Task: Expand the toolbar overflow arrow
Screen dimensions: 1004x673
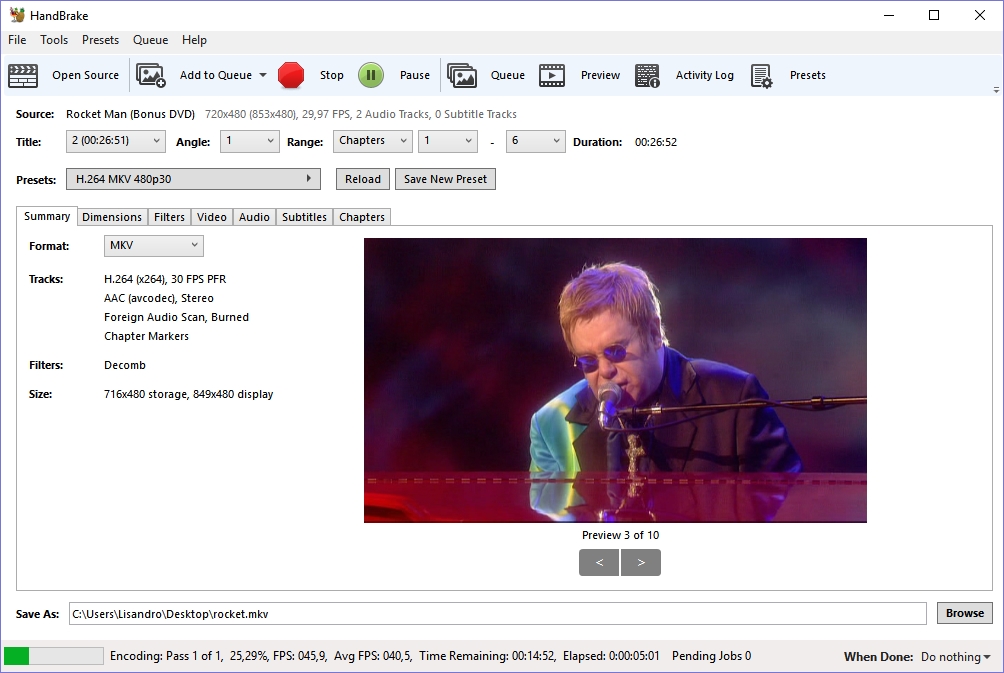Action: click(x=996, y=90)
